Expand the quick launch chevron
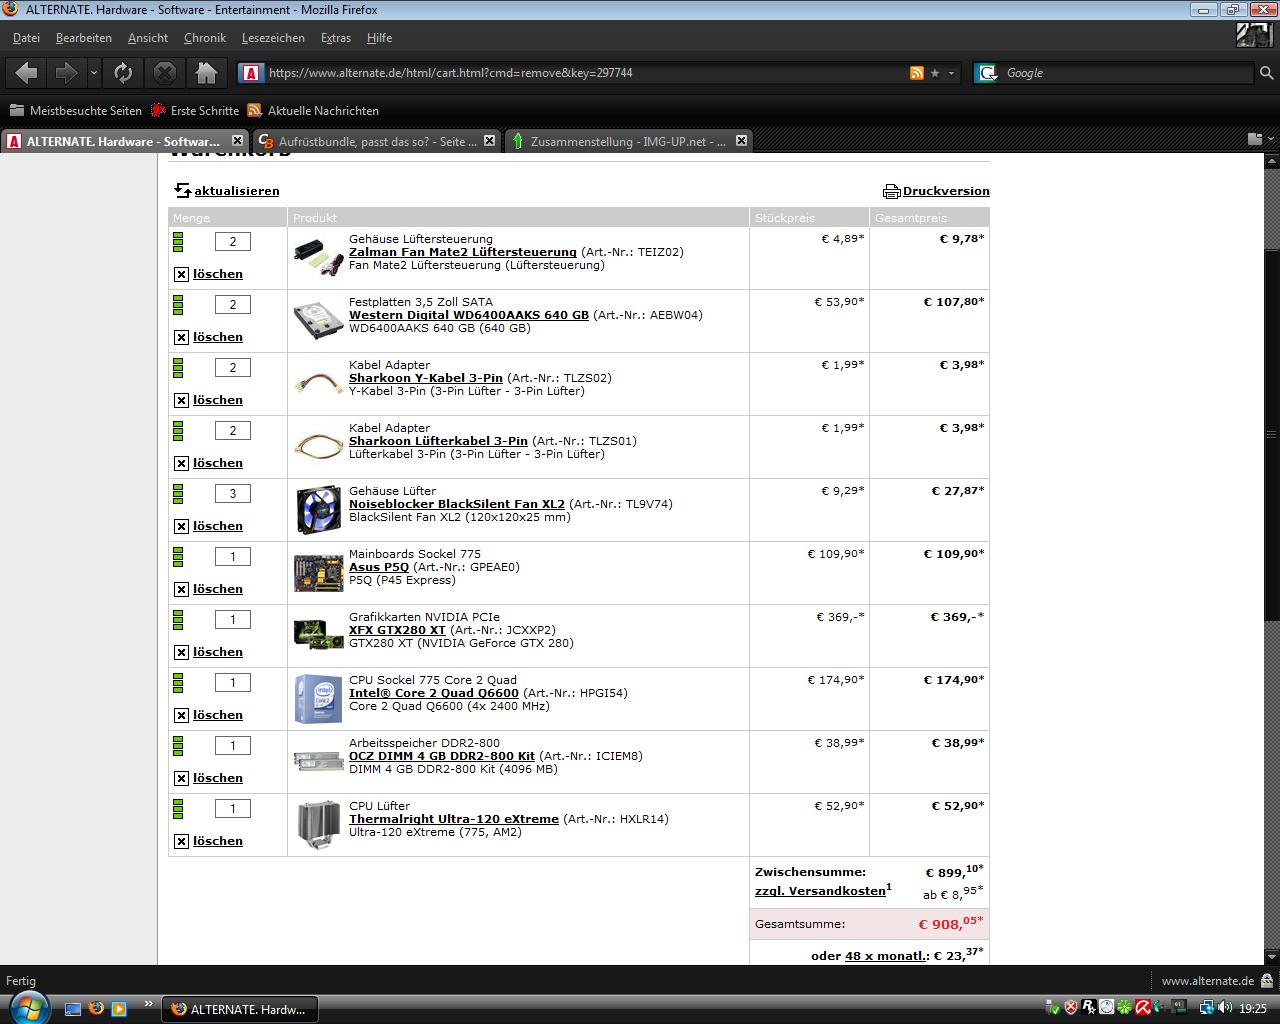1280x1024 pixels. coord(149,1003)
